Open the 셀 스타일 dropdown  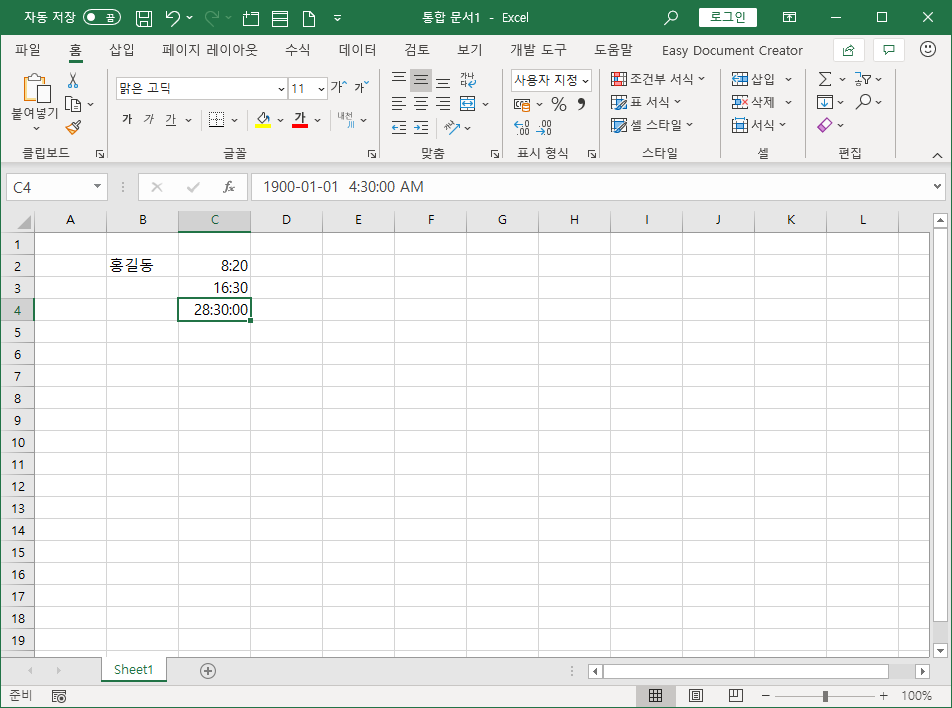tap(652, 125)
